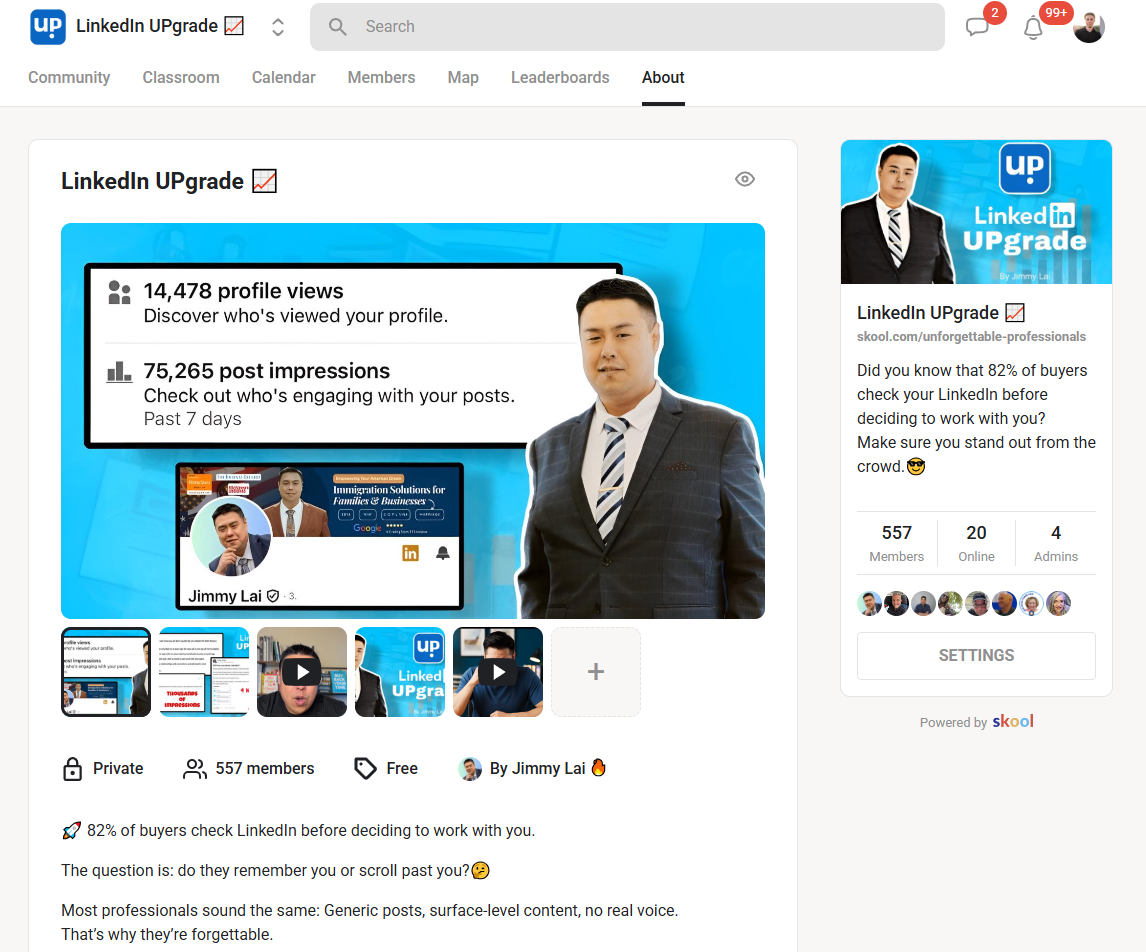This screenshot has height=952, width=1146.
Task: Open the skool link under Powered by
Action: pos(1012,721)
